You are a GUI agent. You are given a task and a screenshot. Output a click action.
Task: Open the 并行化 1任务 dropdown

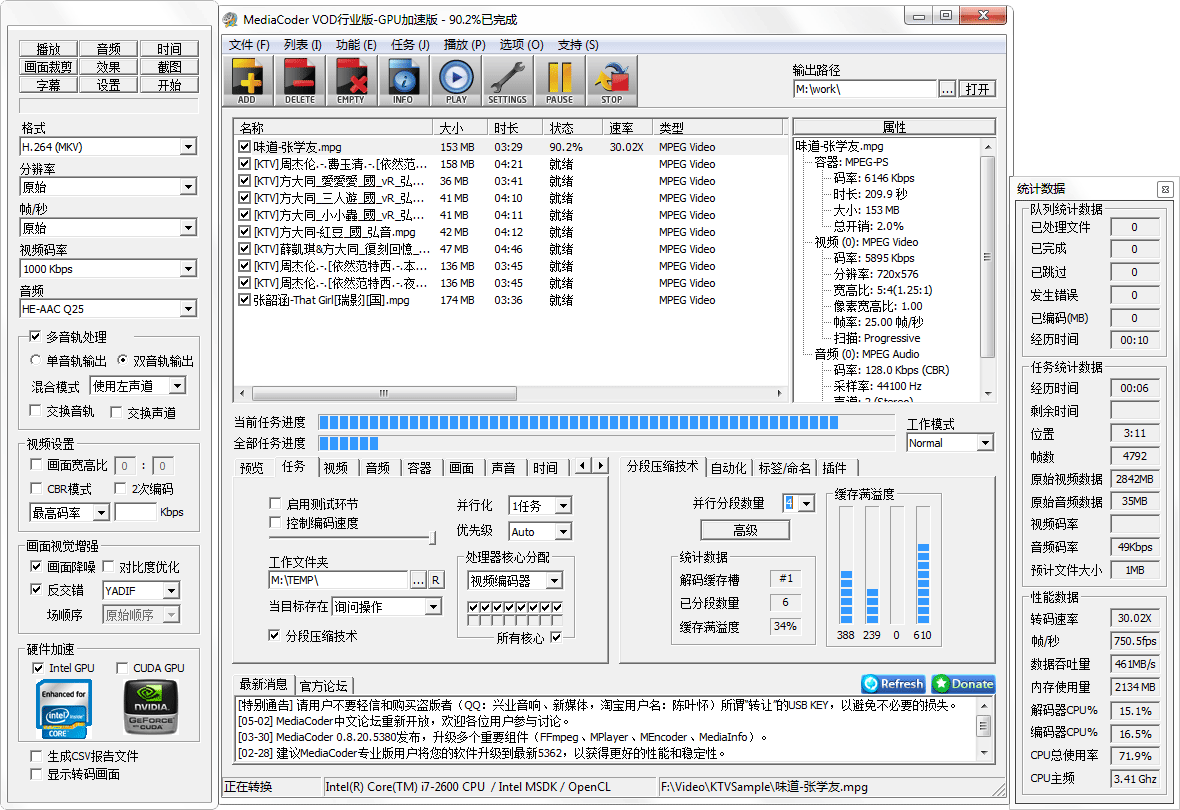564,506
